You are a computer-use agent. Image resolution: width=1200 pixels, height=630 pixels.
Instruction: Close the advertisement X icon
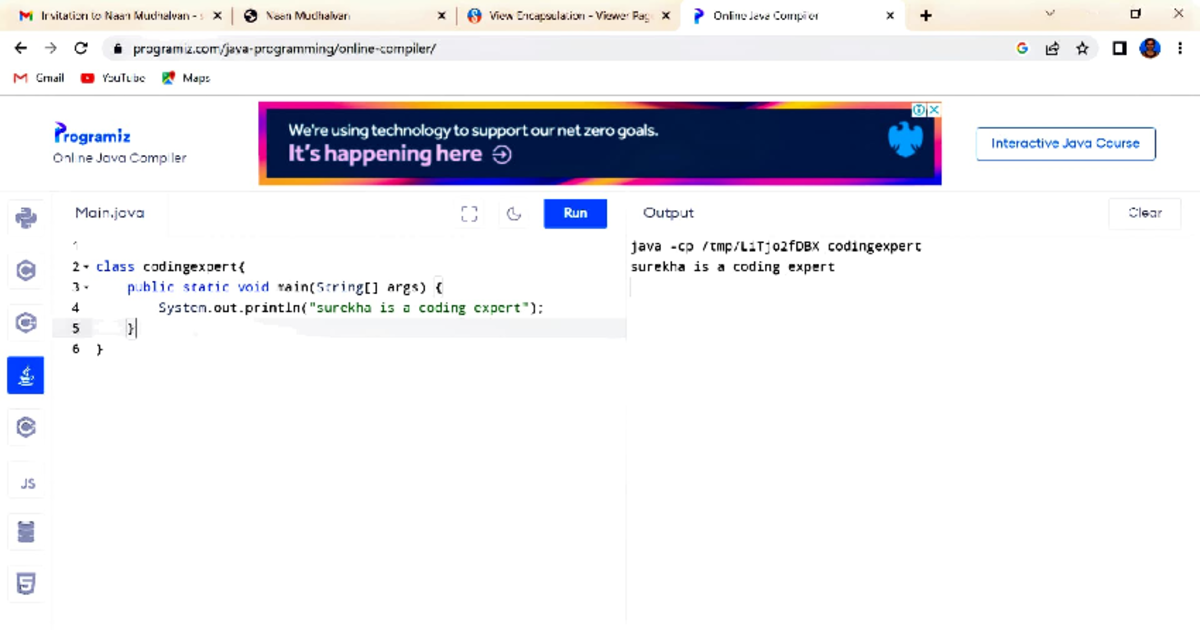(933, 110)
